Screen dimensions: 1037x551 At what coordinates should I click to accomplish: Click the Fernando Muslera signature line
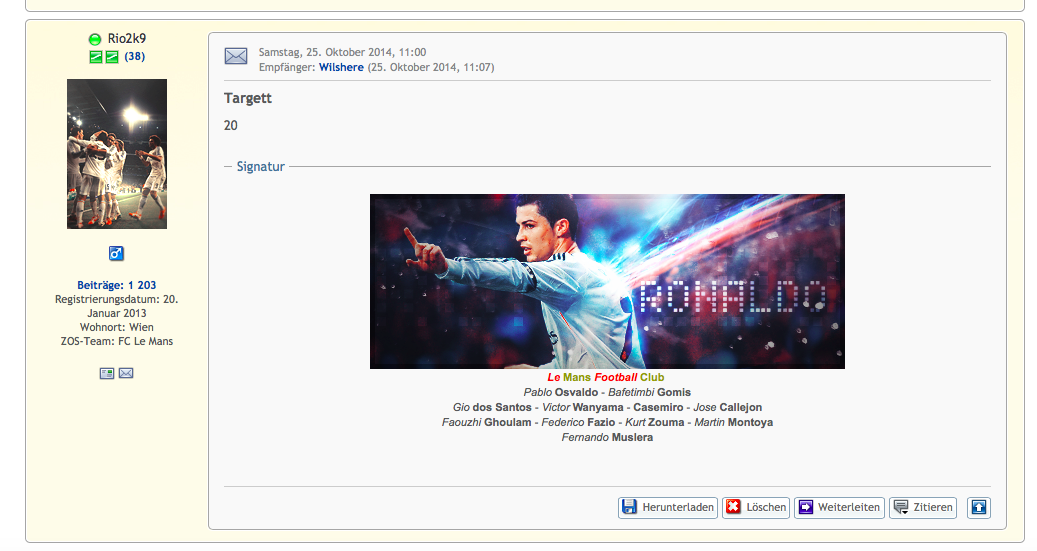[x=607, y=437]
